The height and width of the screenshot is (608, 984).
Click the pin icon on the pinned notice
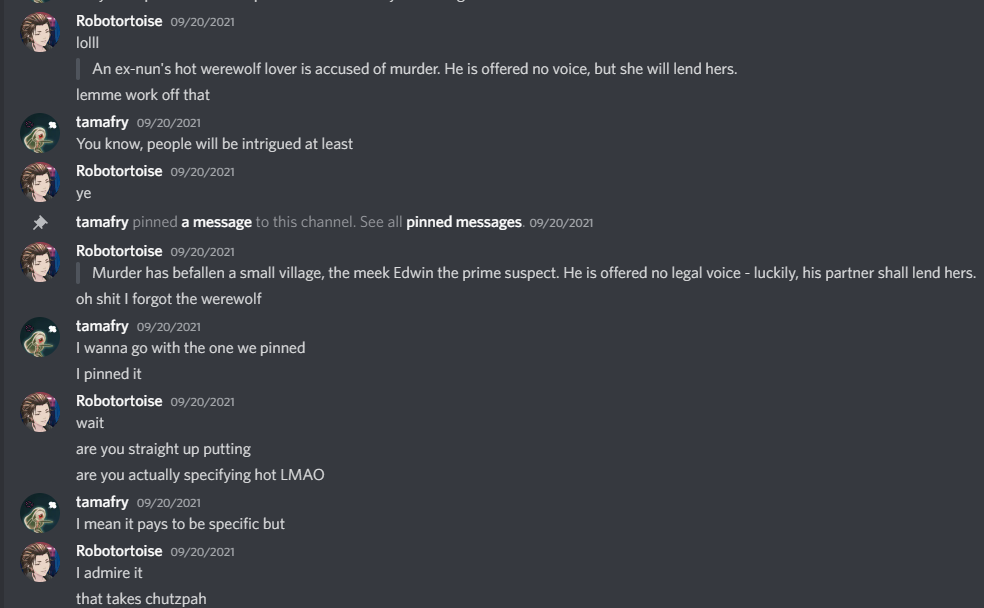[x=40, y=222]
